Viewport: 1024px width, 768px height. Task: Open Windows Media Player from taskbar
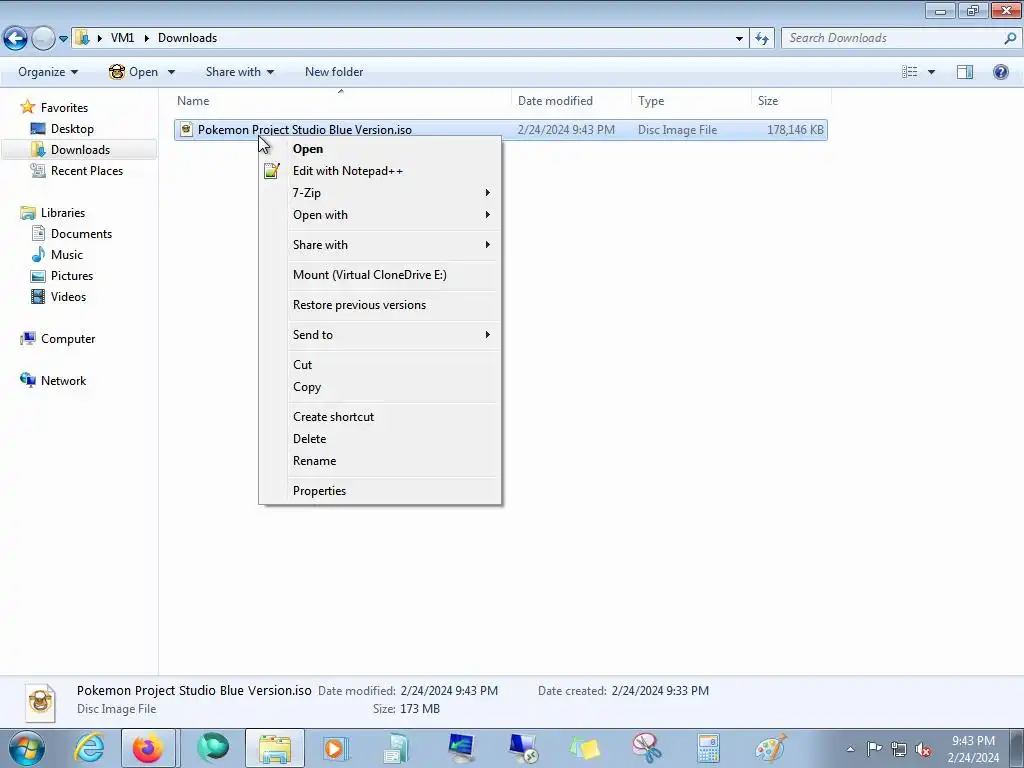pos(337,748)
